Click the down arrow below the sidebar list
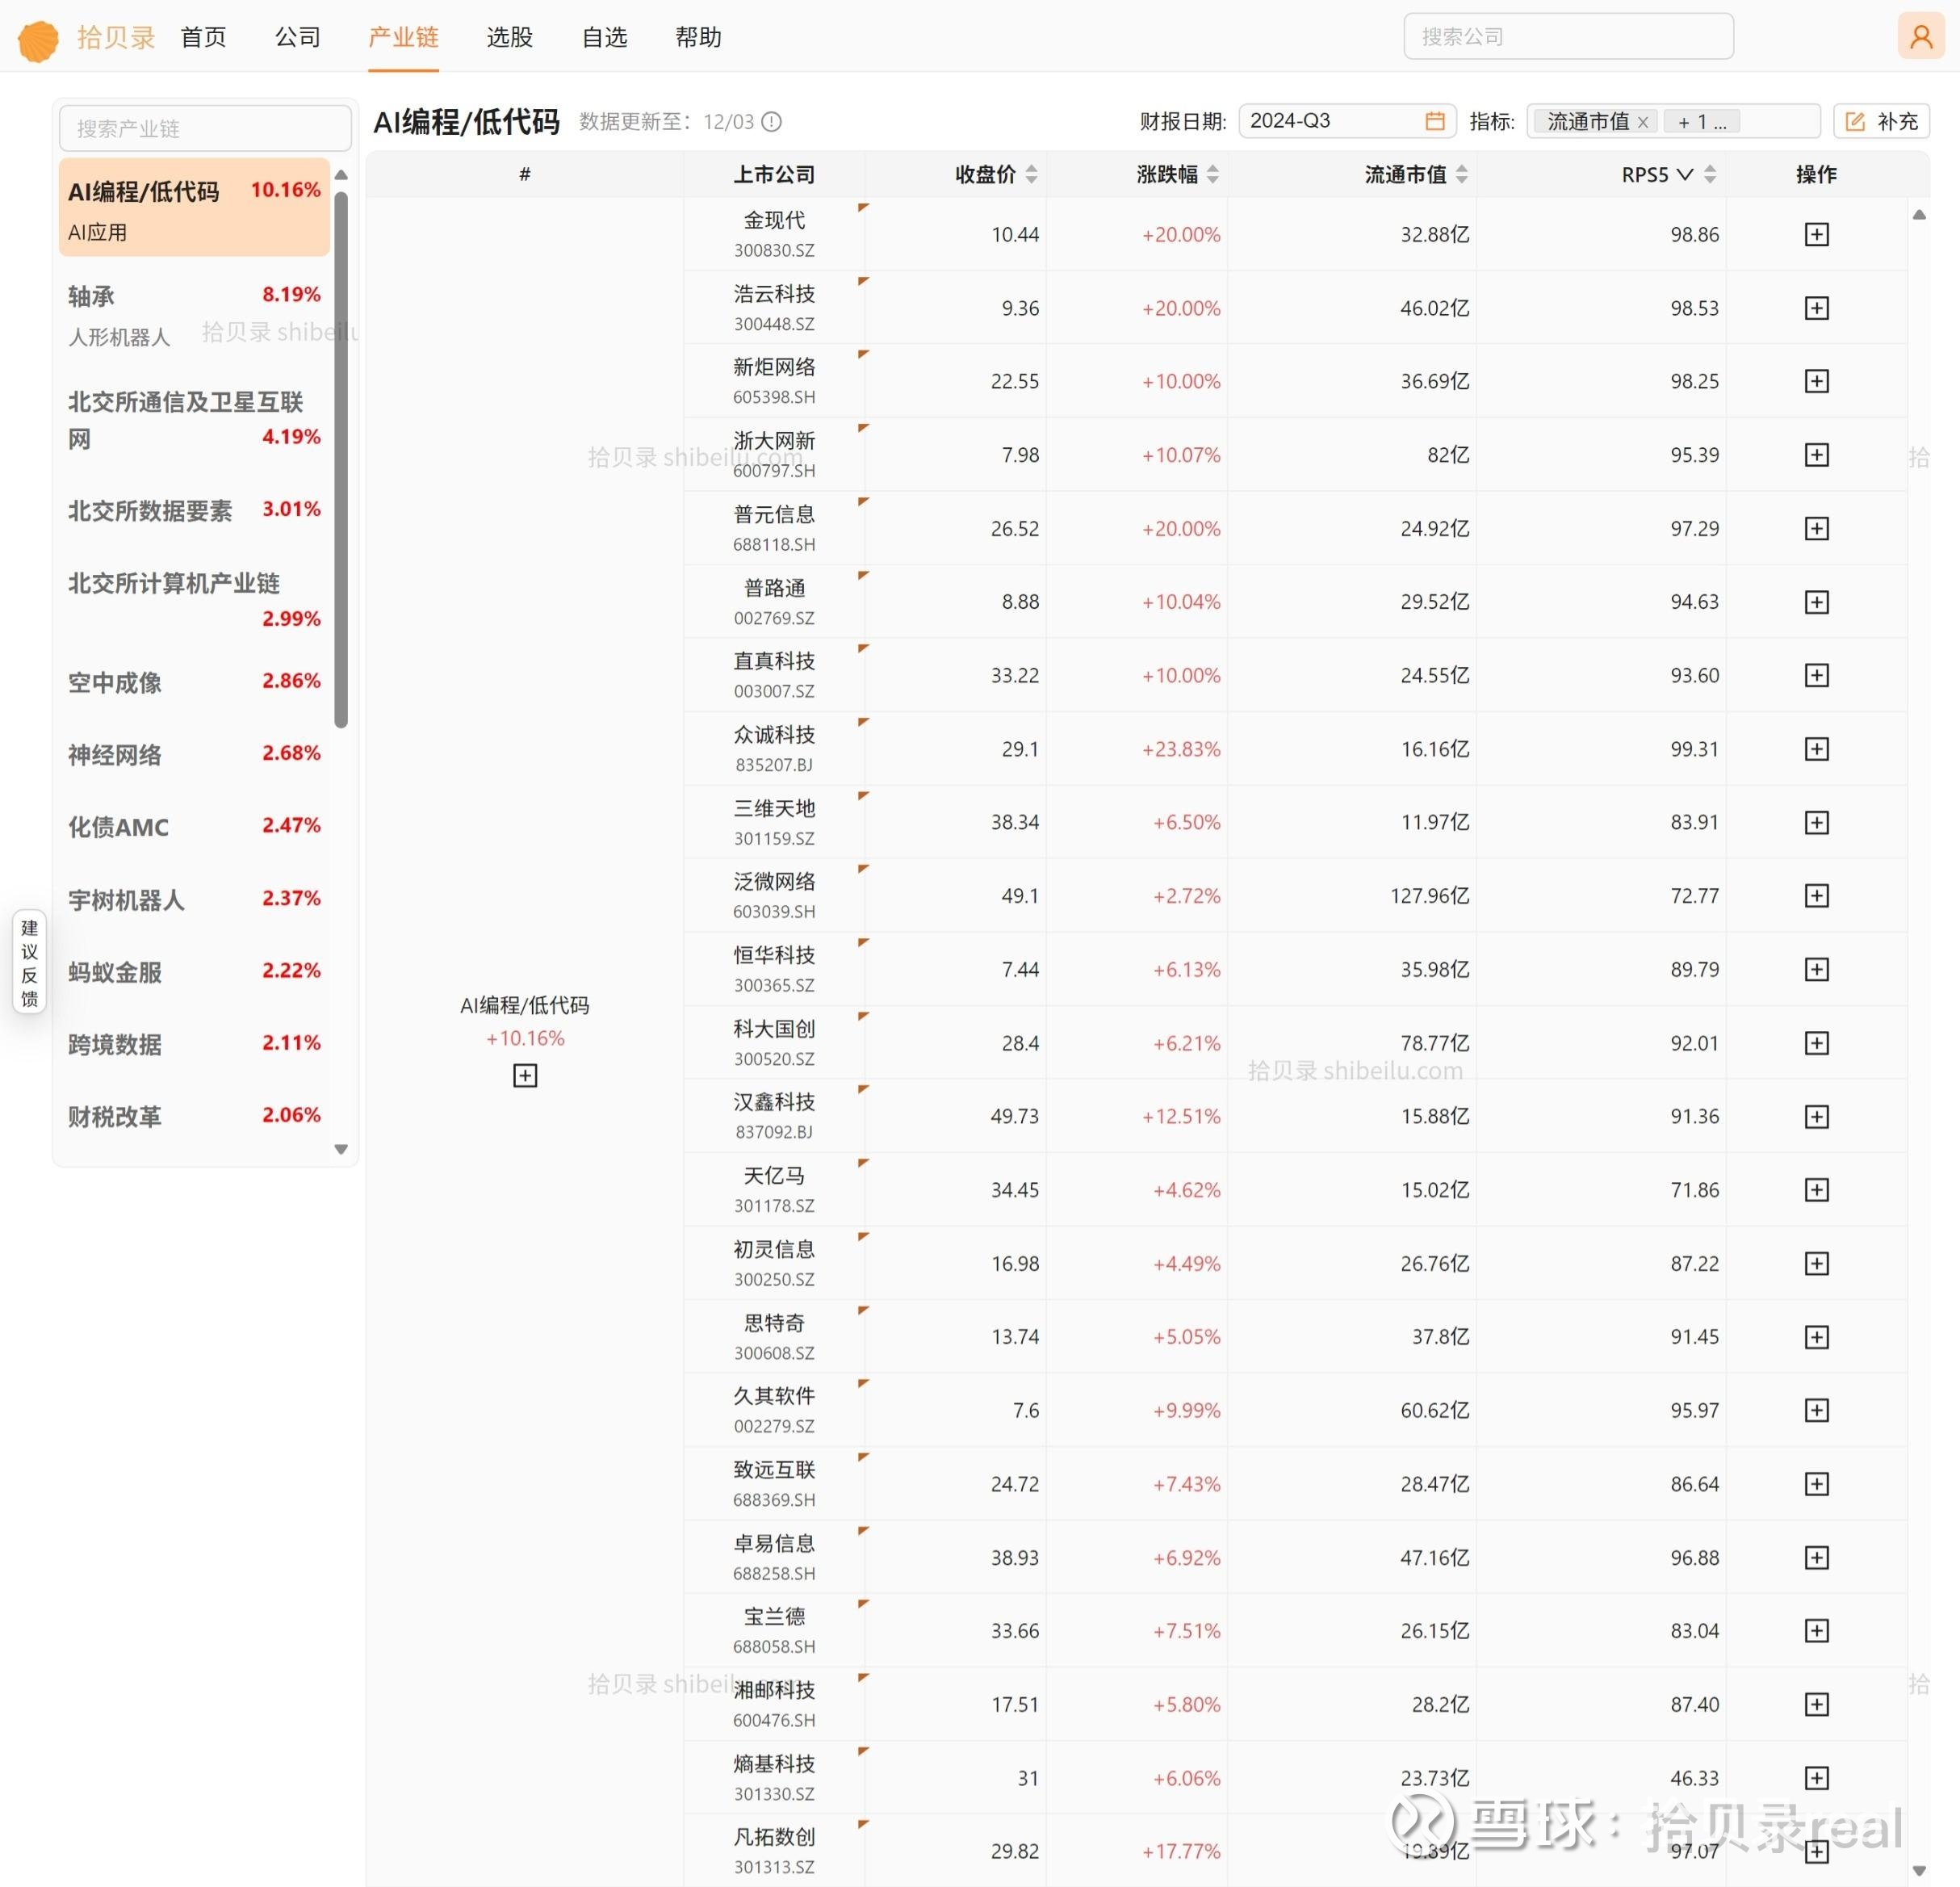The image size is (1960, 1887). coord(341,1149)
